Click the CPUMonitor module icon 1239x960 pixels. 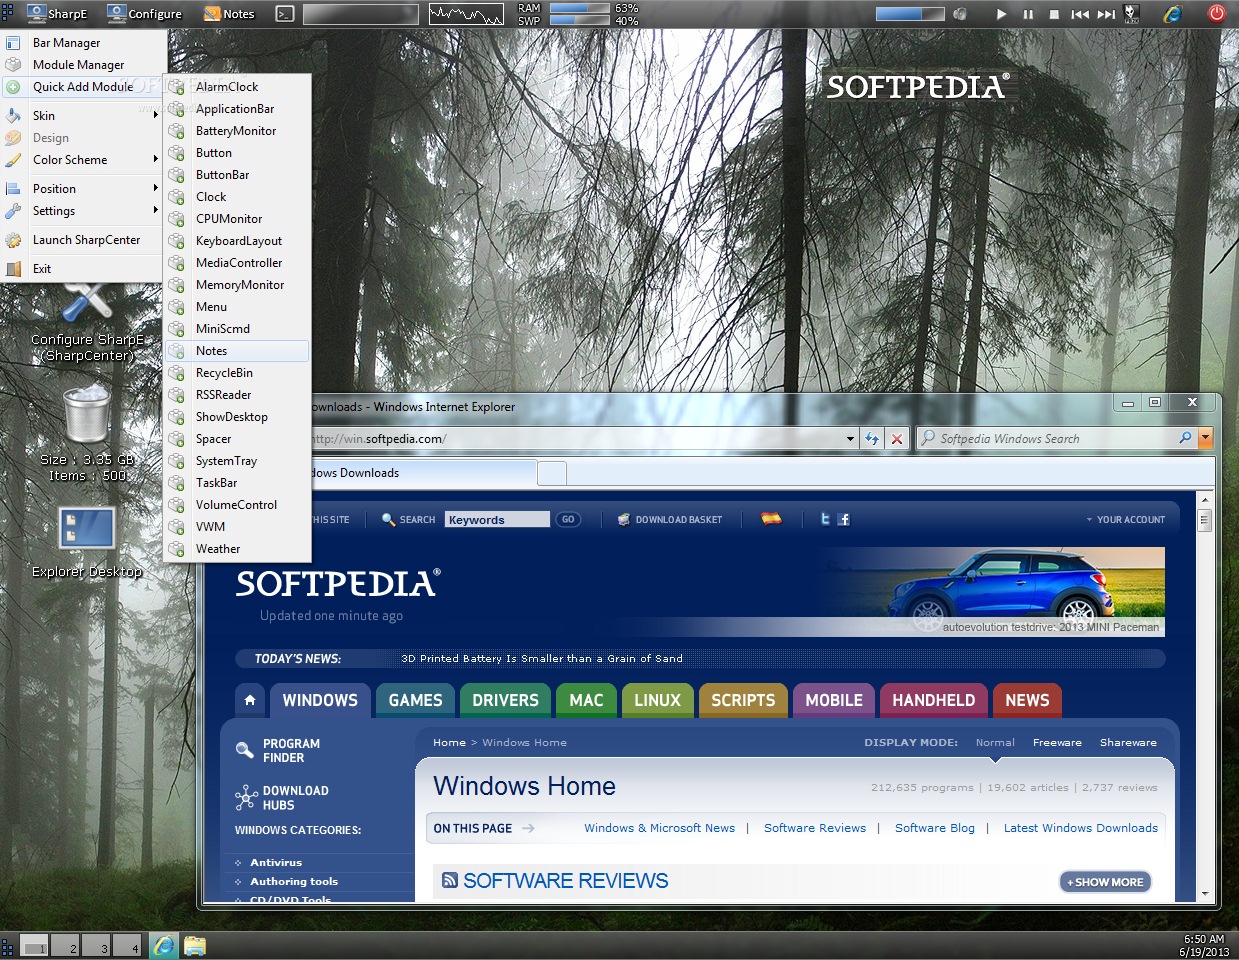point(177,219)
